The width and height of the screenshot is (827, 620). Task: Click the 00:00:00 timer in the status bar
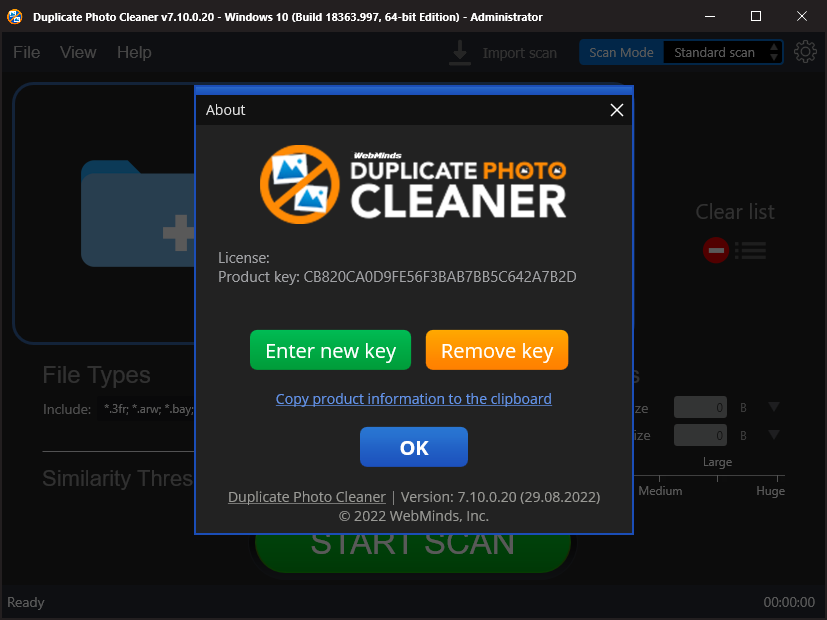click(789, 602)
